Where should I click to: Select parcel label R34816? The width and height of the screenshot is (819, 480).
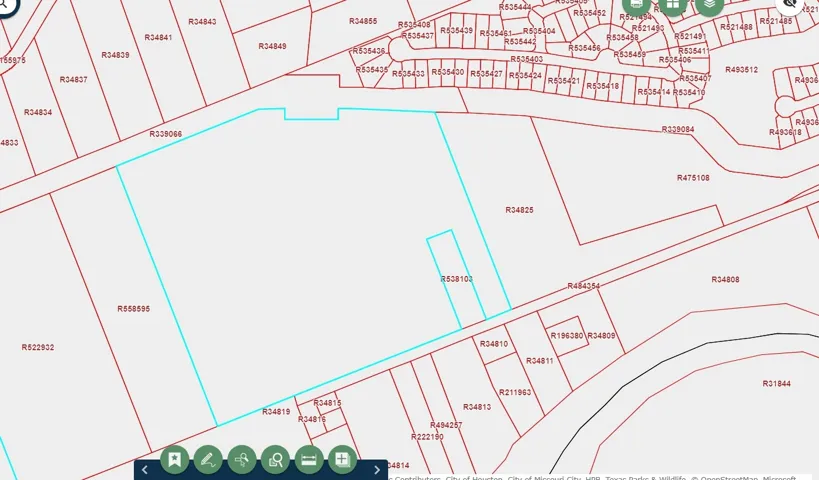[x=312, y=419]
